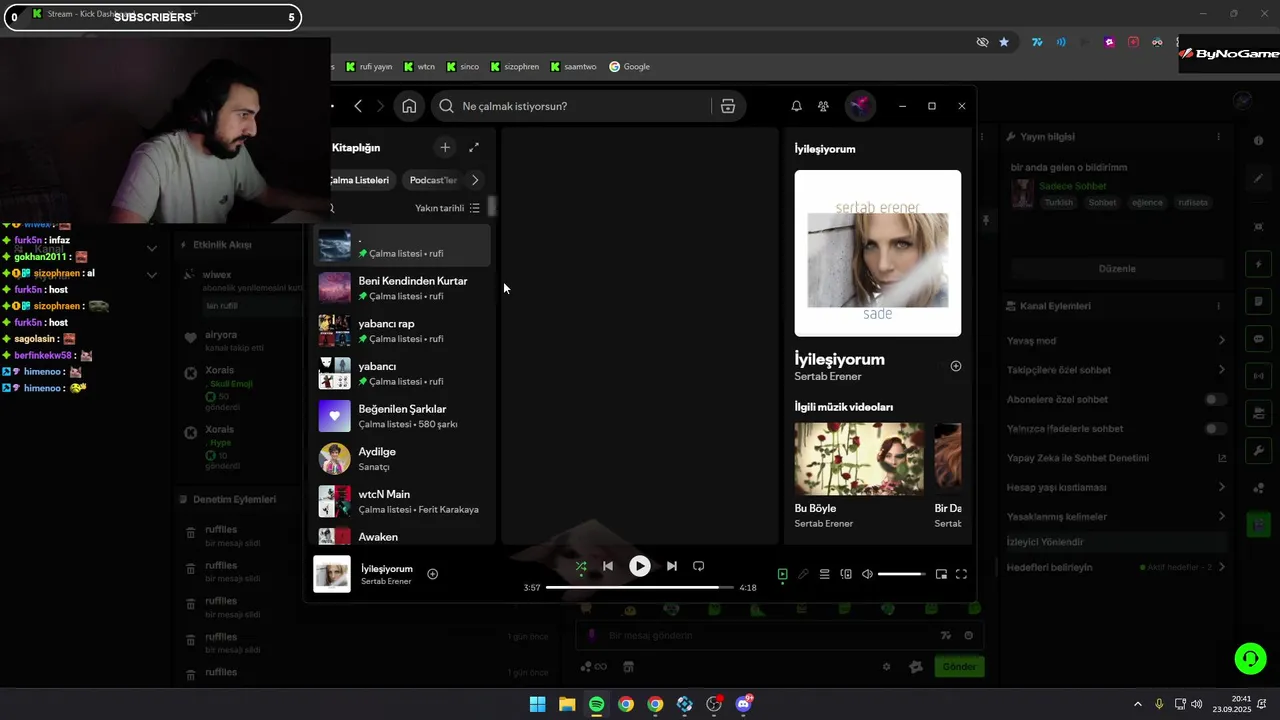Toggle shuffle mode
1280x720 pixels.
(x=581, y=566)
